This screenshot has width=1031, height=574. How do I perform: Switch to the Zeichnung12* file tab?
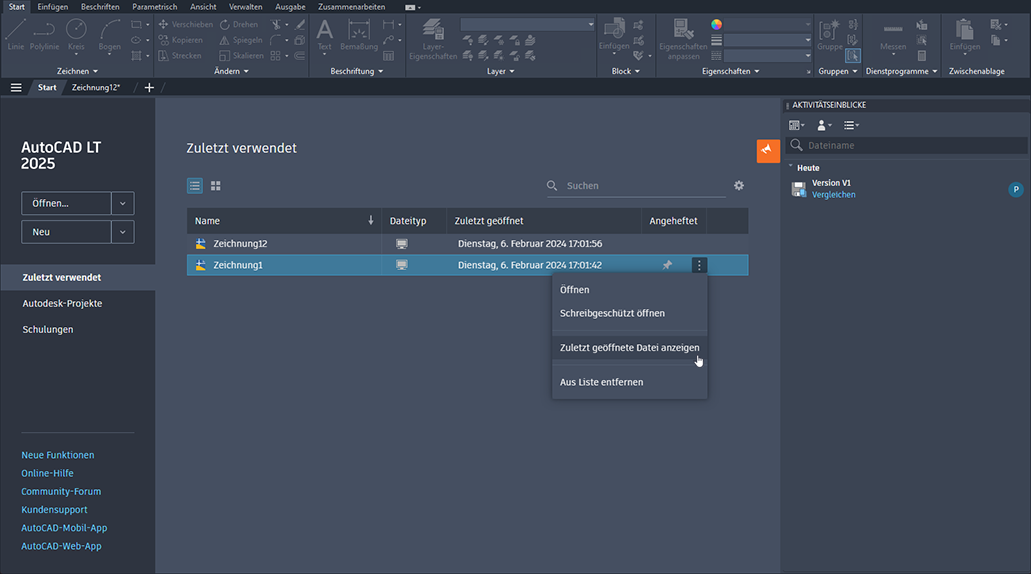pyautogui.click(x=96, y=87)
